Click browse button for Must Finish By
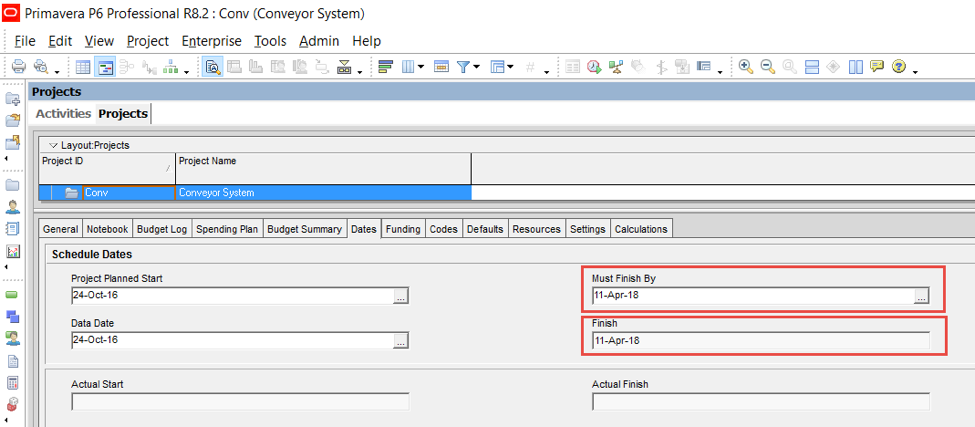The image size is (975, 427). pyautogui.click(x=922, y=296)
